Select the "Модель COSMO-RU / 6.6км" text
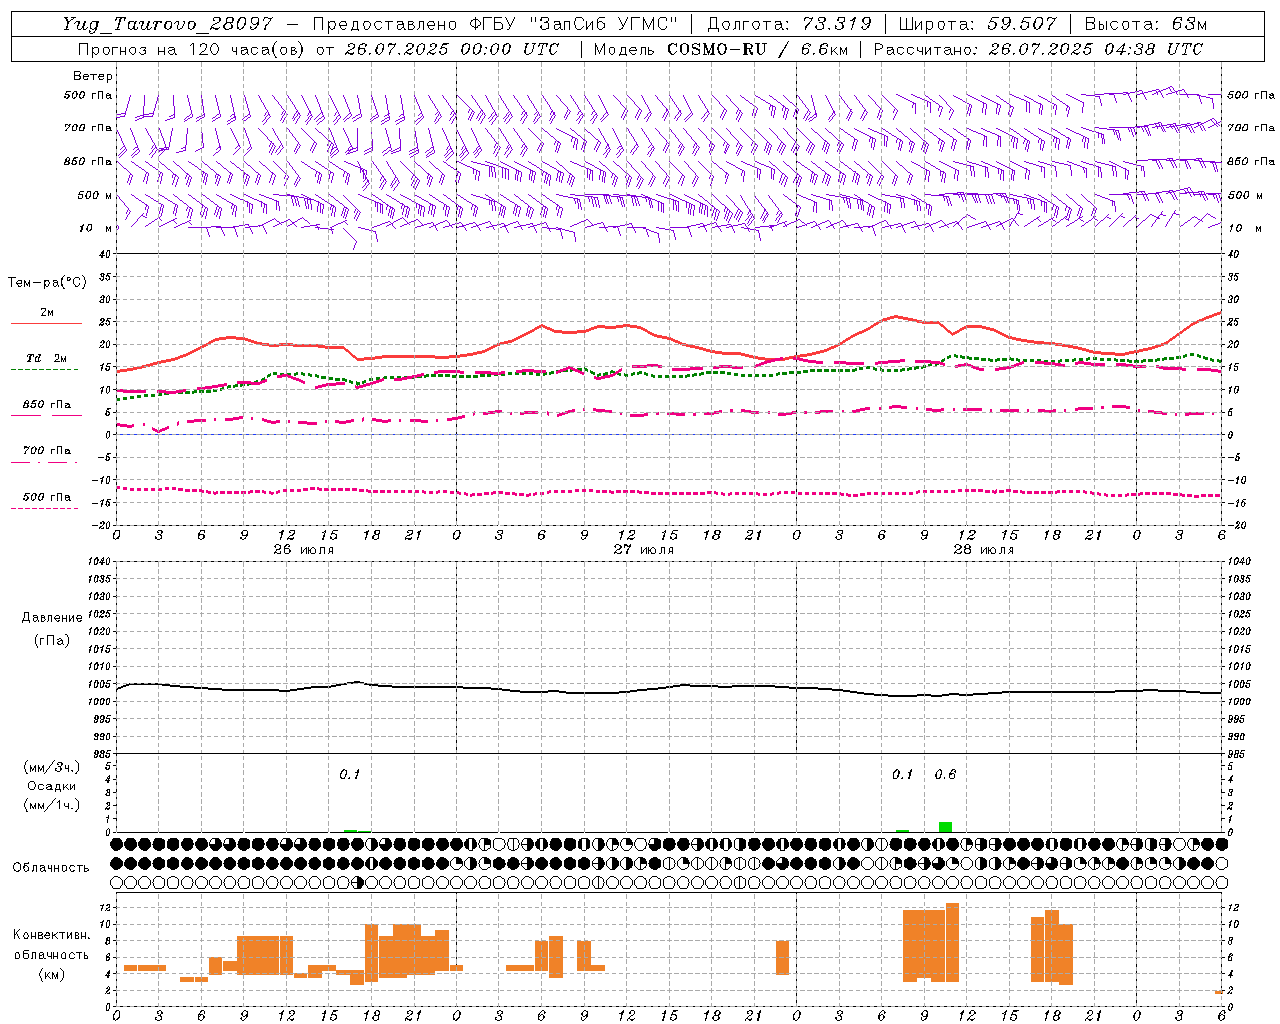This screenshot has height=1024, width=1280. 720,49
